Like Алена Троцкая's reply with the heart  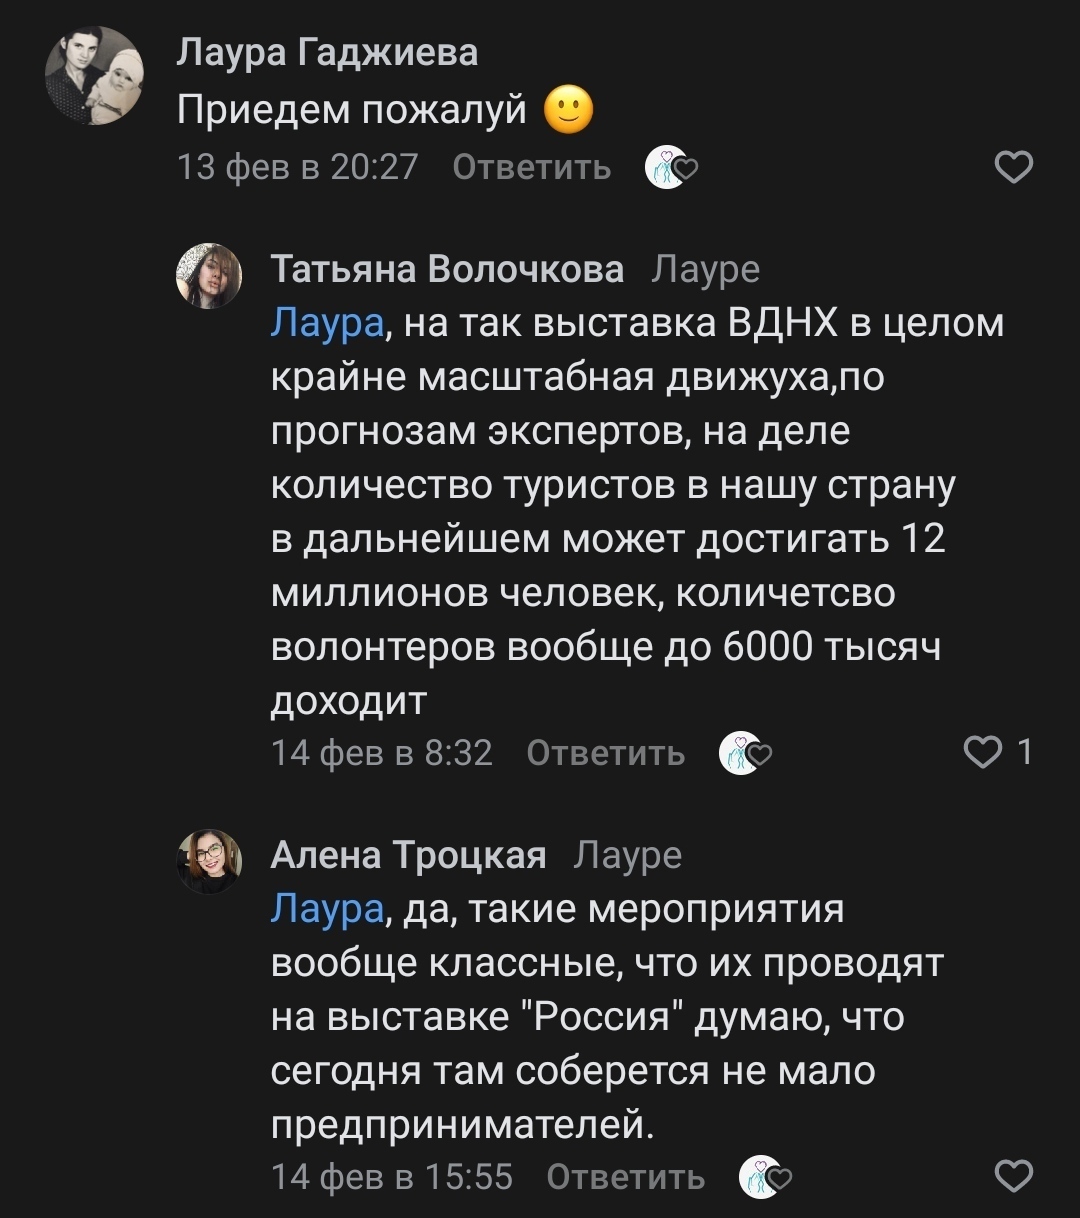(x=1015, y=1177)
